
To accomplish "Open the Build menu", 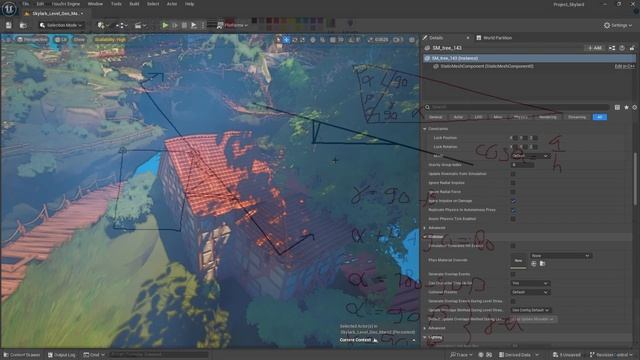I will point(134,4).
